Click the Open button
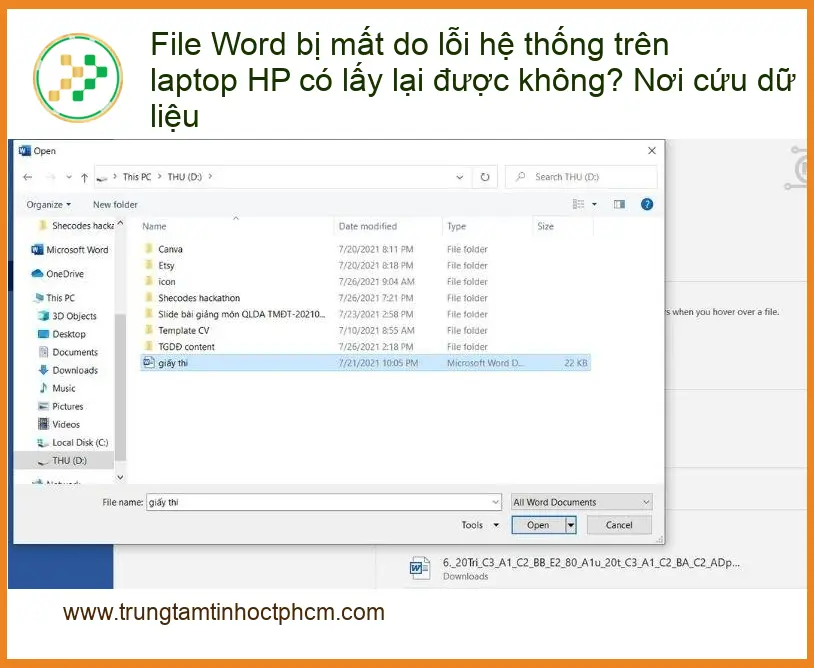The height and width of the screenshot is (668, 814). tap(538, 525)
